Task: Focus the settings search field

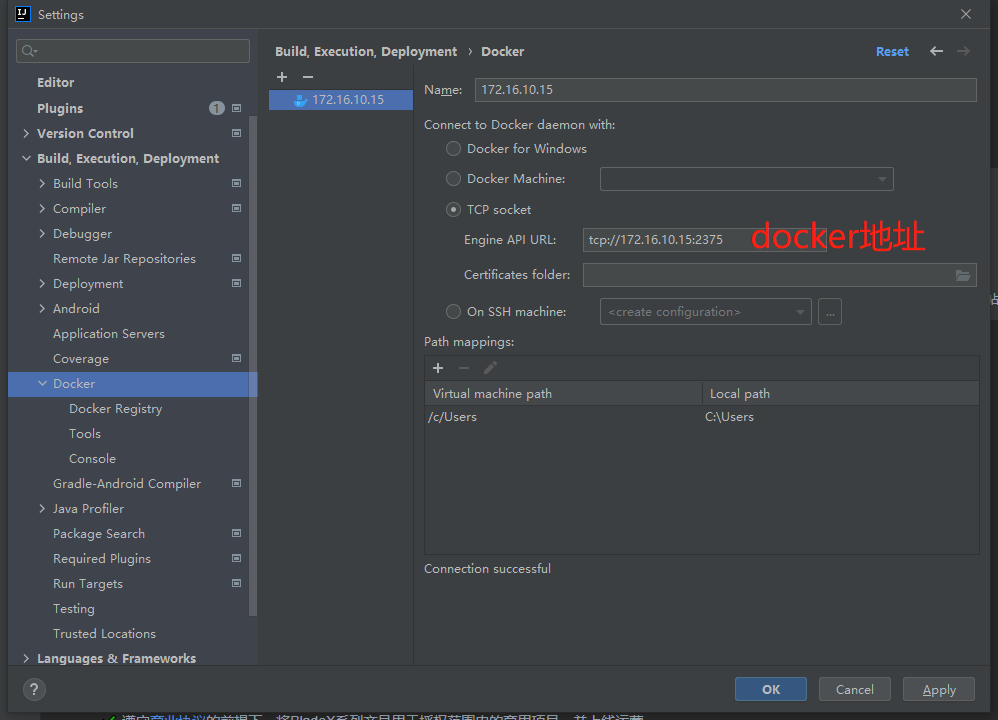Action: 133,51
